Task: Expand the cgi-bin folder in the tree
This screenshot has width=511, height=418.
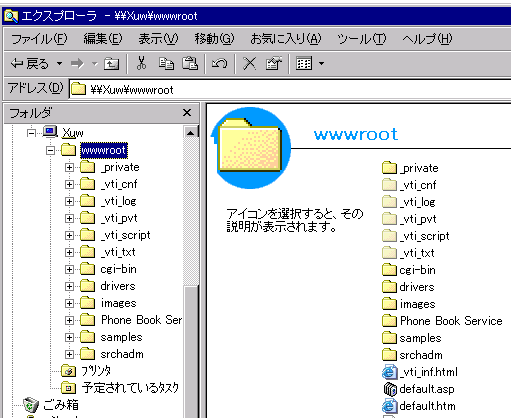Action: (69, 269)
